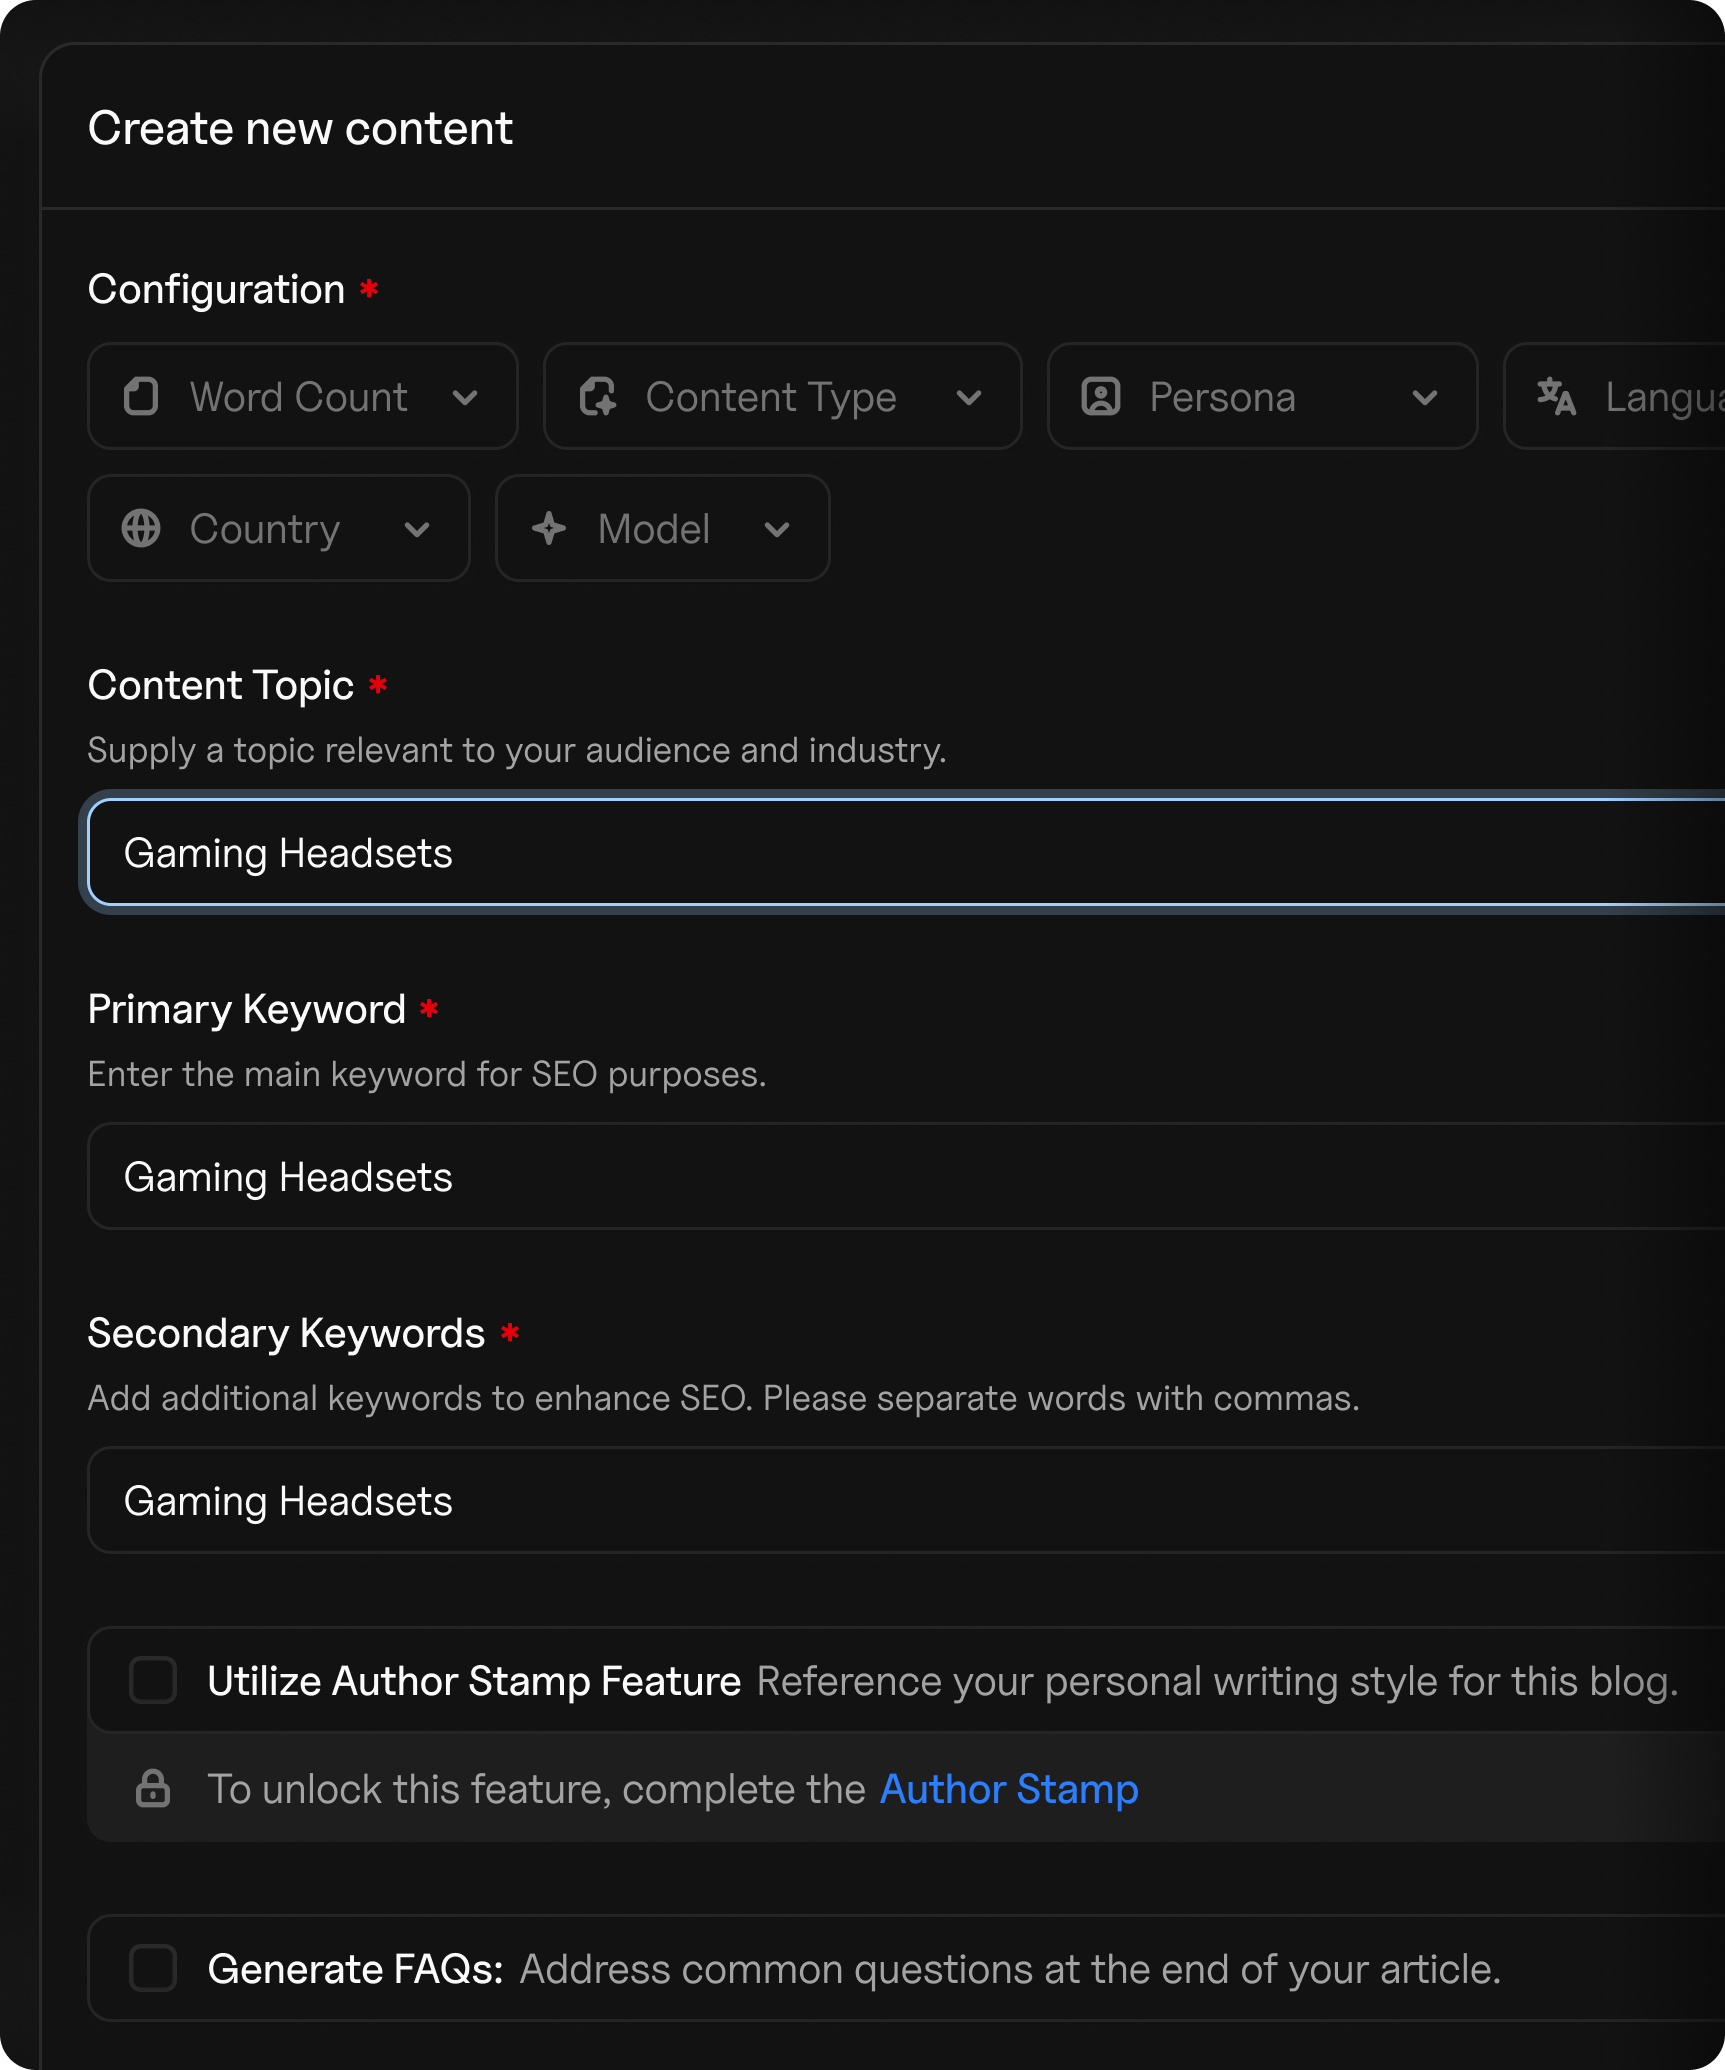Viewport: 1725px width, 2070px height.
Task: Open the Country dropdown chevron
Action: pyautogui.click(x=417, y=530)
